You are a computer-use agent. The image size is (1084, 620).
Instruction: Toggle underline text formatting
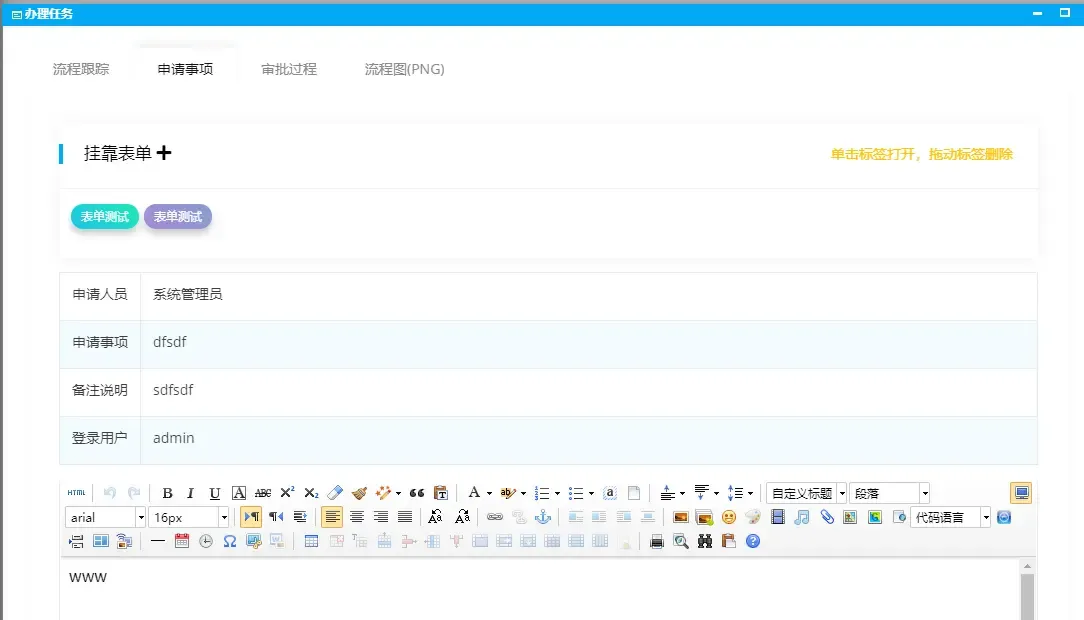coord(214,493)
